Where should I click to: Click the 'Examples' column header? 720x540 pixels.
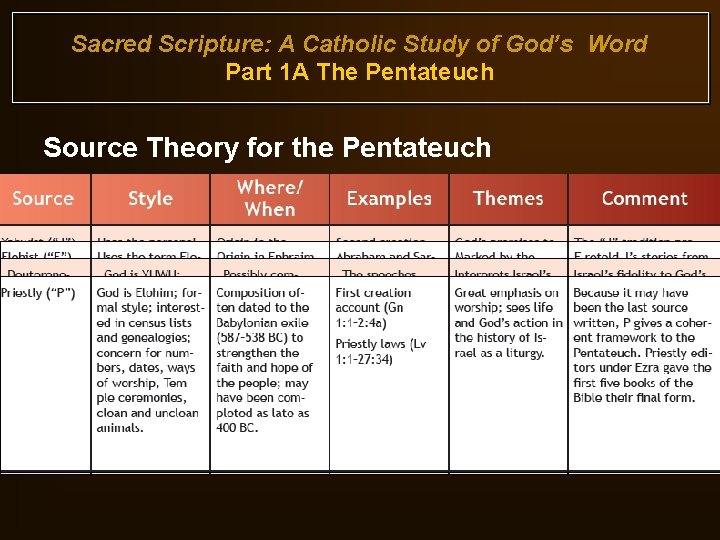click(x=389, y=199)
